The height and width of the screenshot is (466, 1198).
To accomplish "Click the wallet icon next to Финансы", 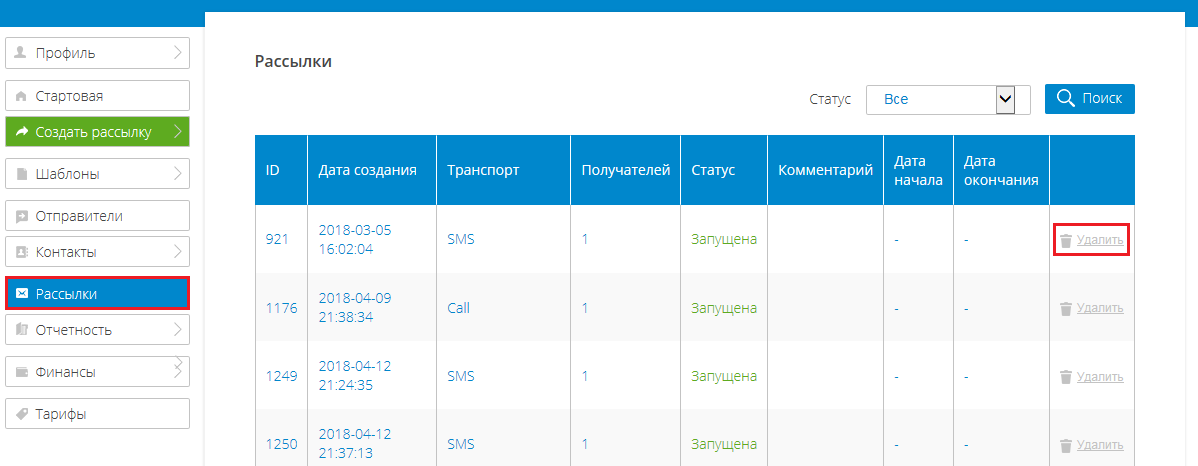I will 21,373.
